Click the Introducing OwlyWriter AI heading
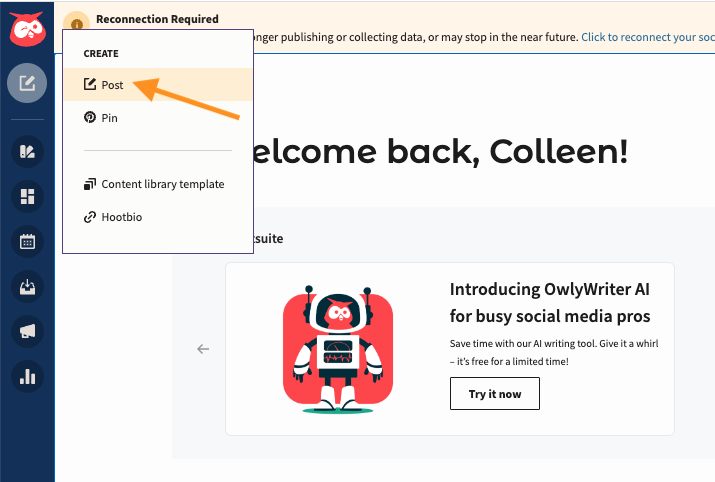Viewport: 715px width, 482px height. coord(550,303)
